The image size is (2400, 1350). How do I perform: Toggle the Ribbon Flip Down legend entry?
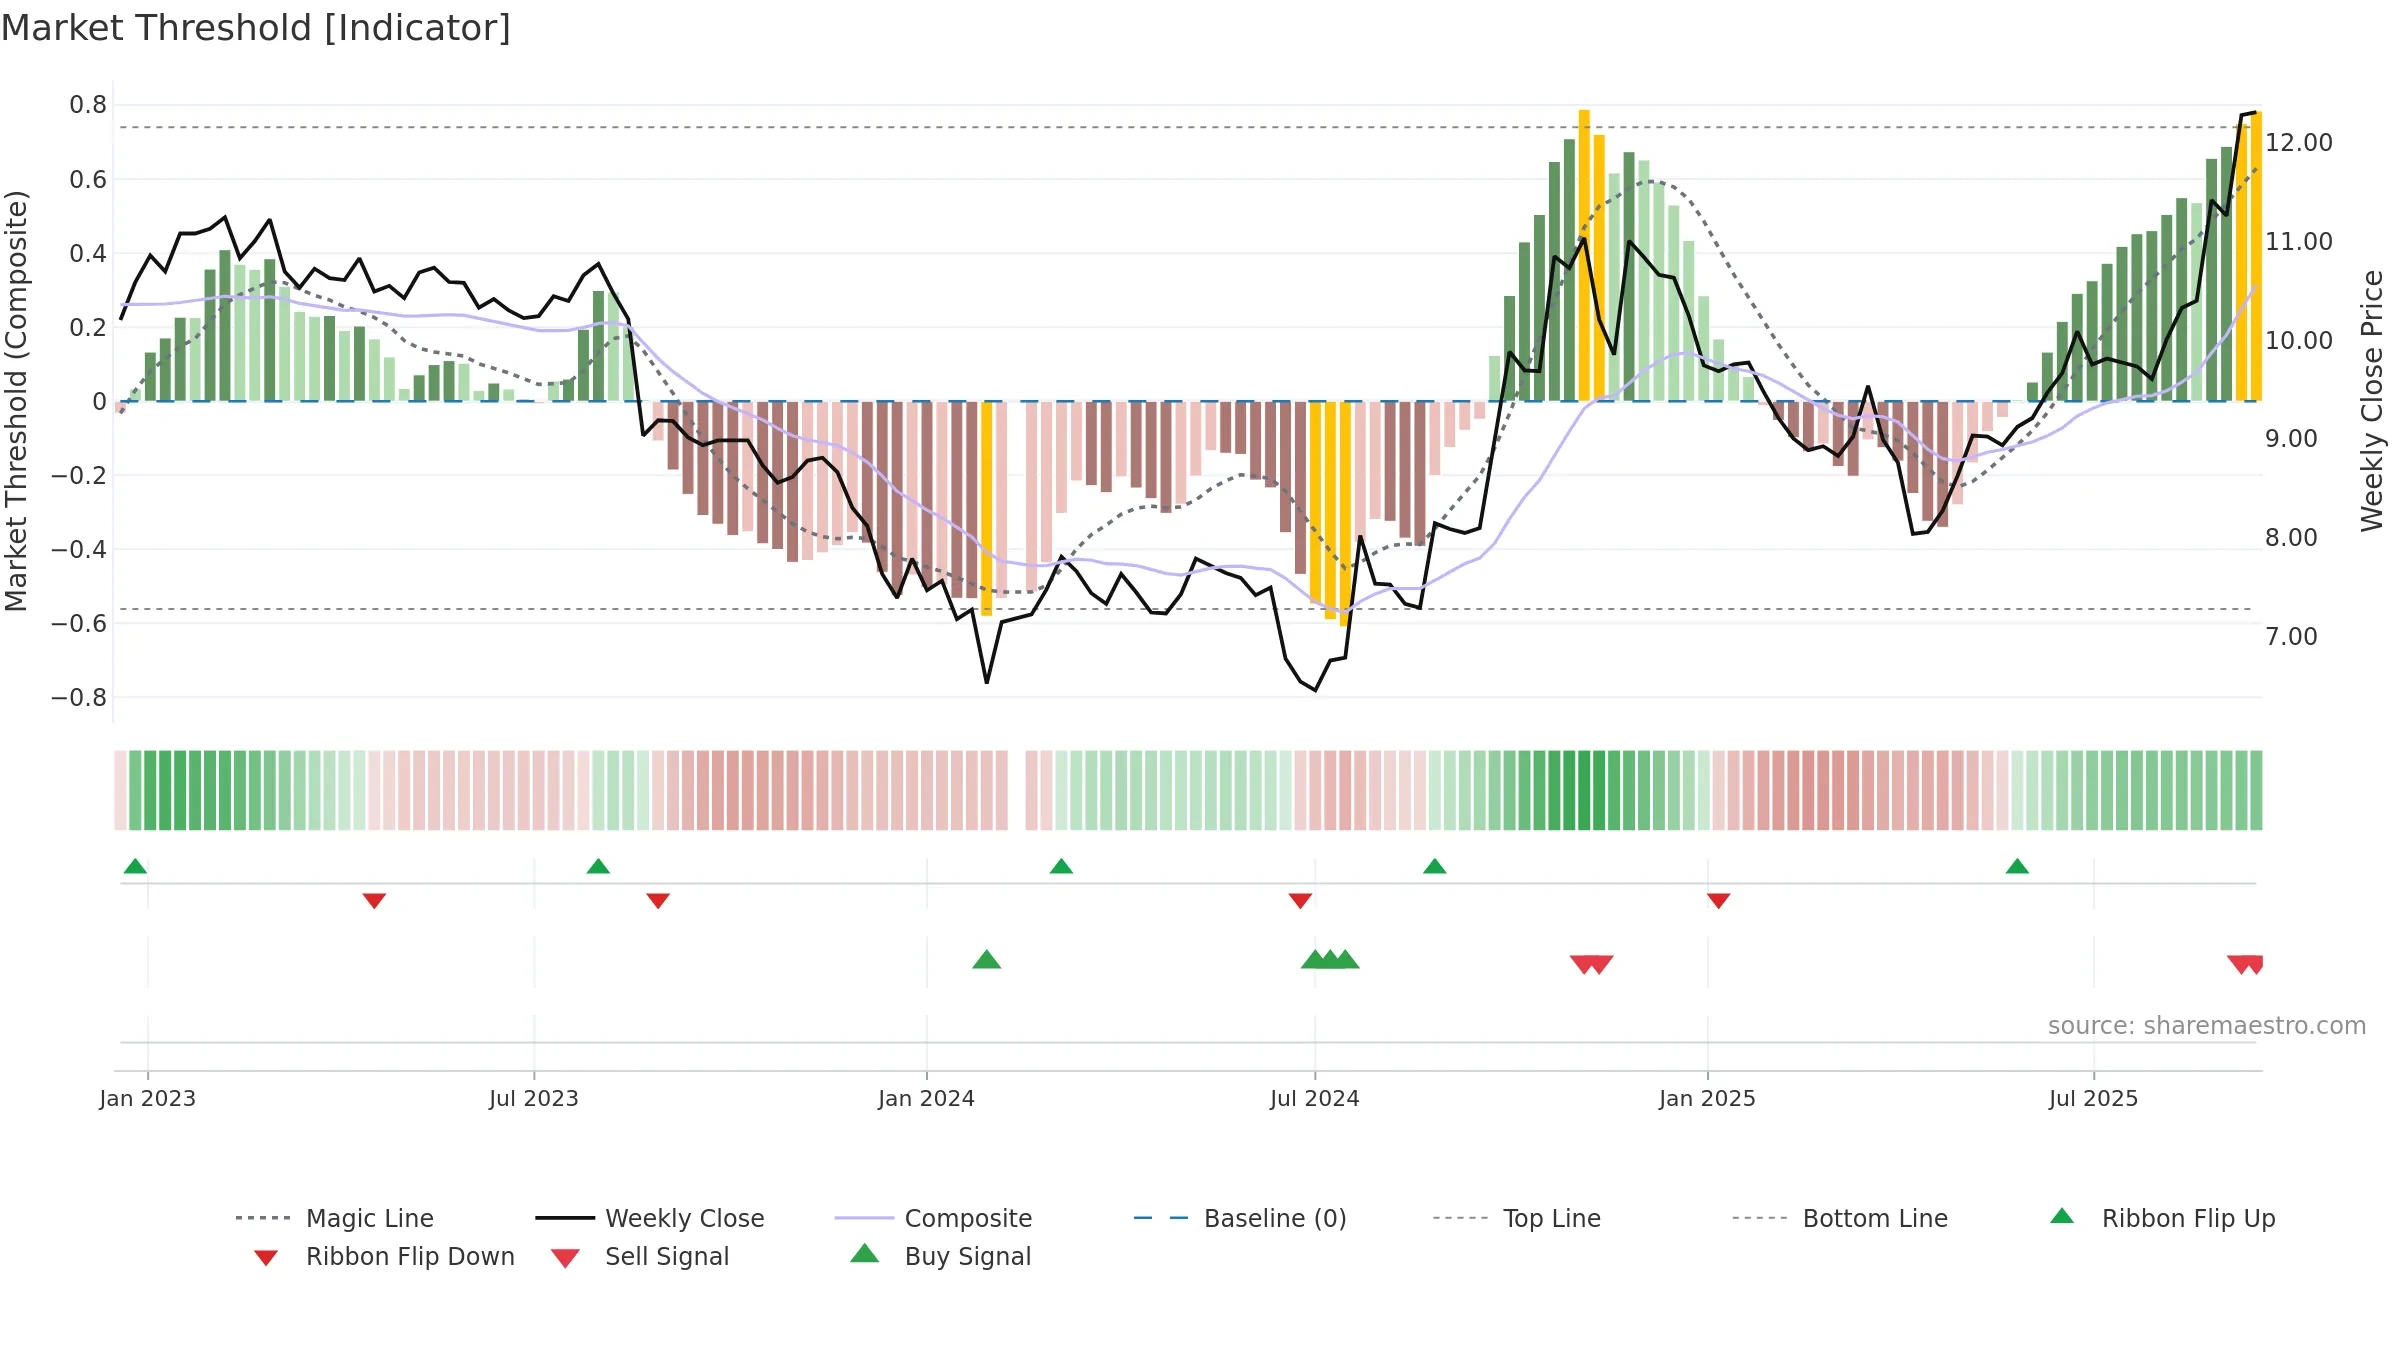[384, 1256]
